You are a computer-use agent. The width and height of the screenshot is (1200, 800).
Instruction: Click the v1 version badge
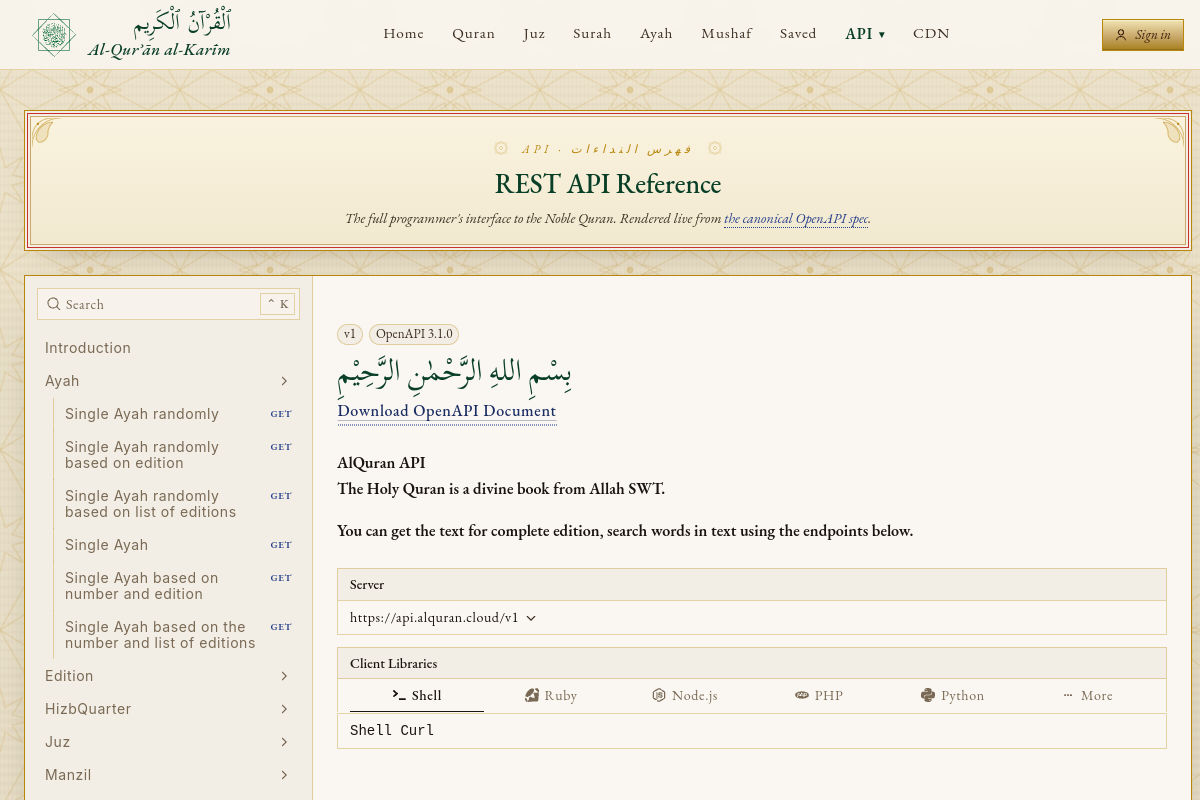(350, 334)
